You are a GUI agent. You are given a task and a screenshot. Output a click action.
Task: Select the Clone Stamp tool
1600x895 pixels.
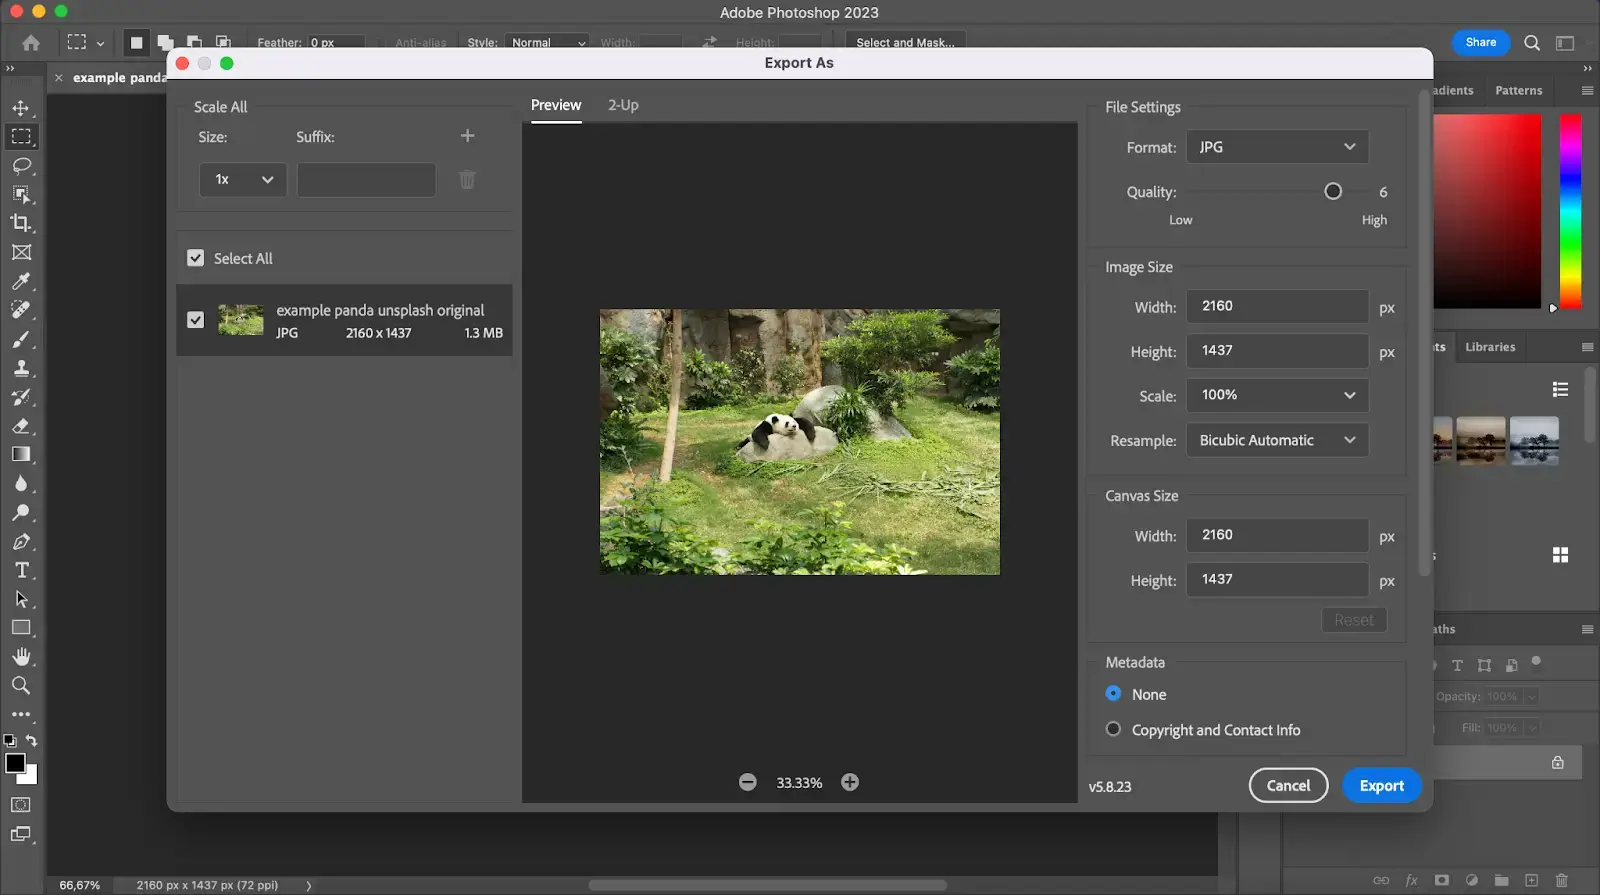click(x=21, y=368)
